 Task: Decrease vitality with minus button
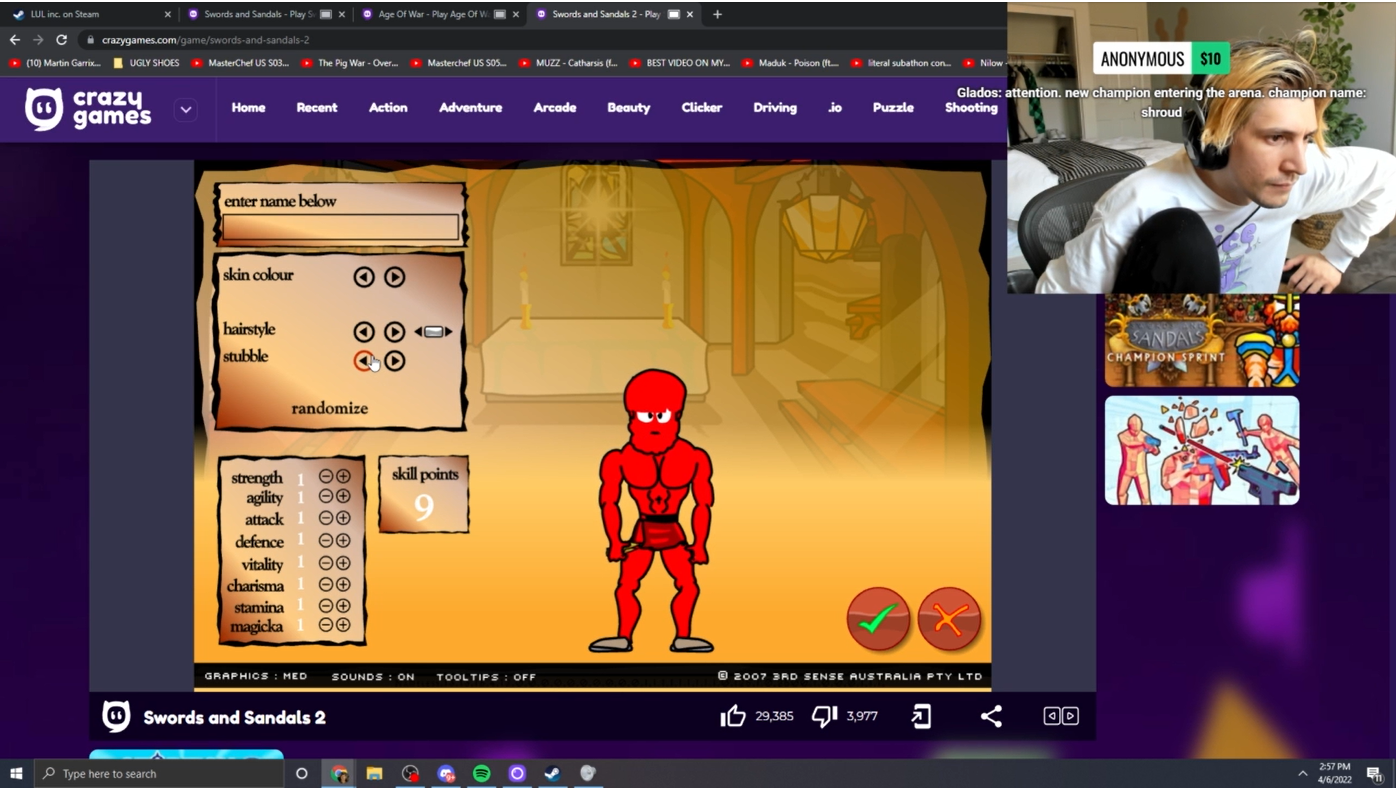point(326,562)
